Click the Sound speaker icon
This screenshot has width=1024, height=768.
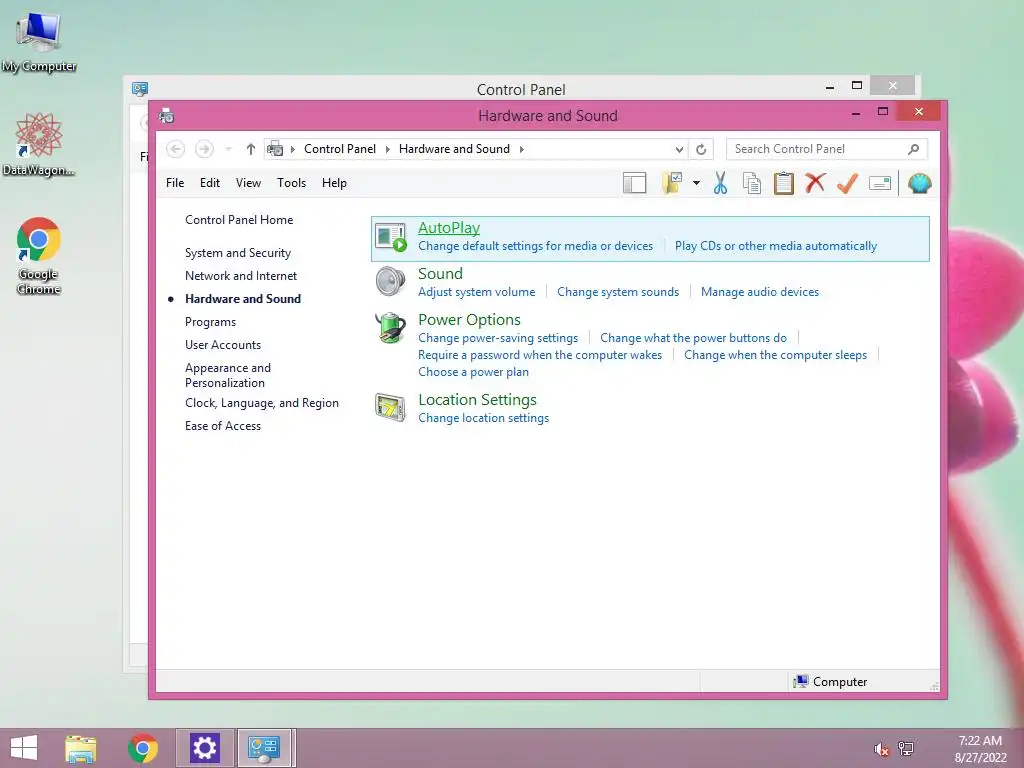click(391, 281)
